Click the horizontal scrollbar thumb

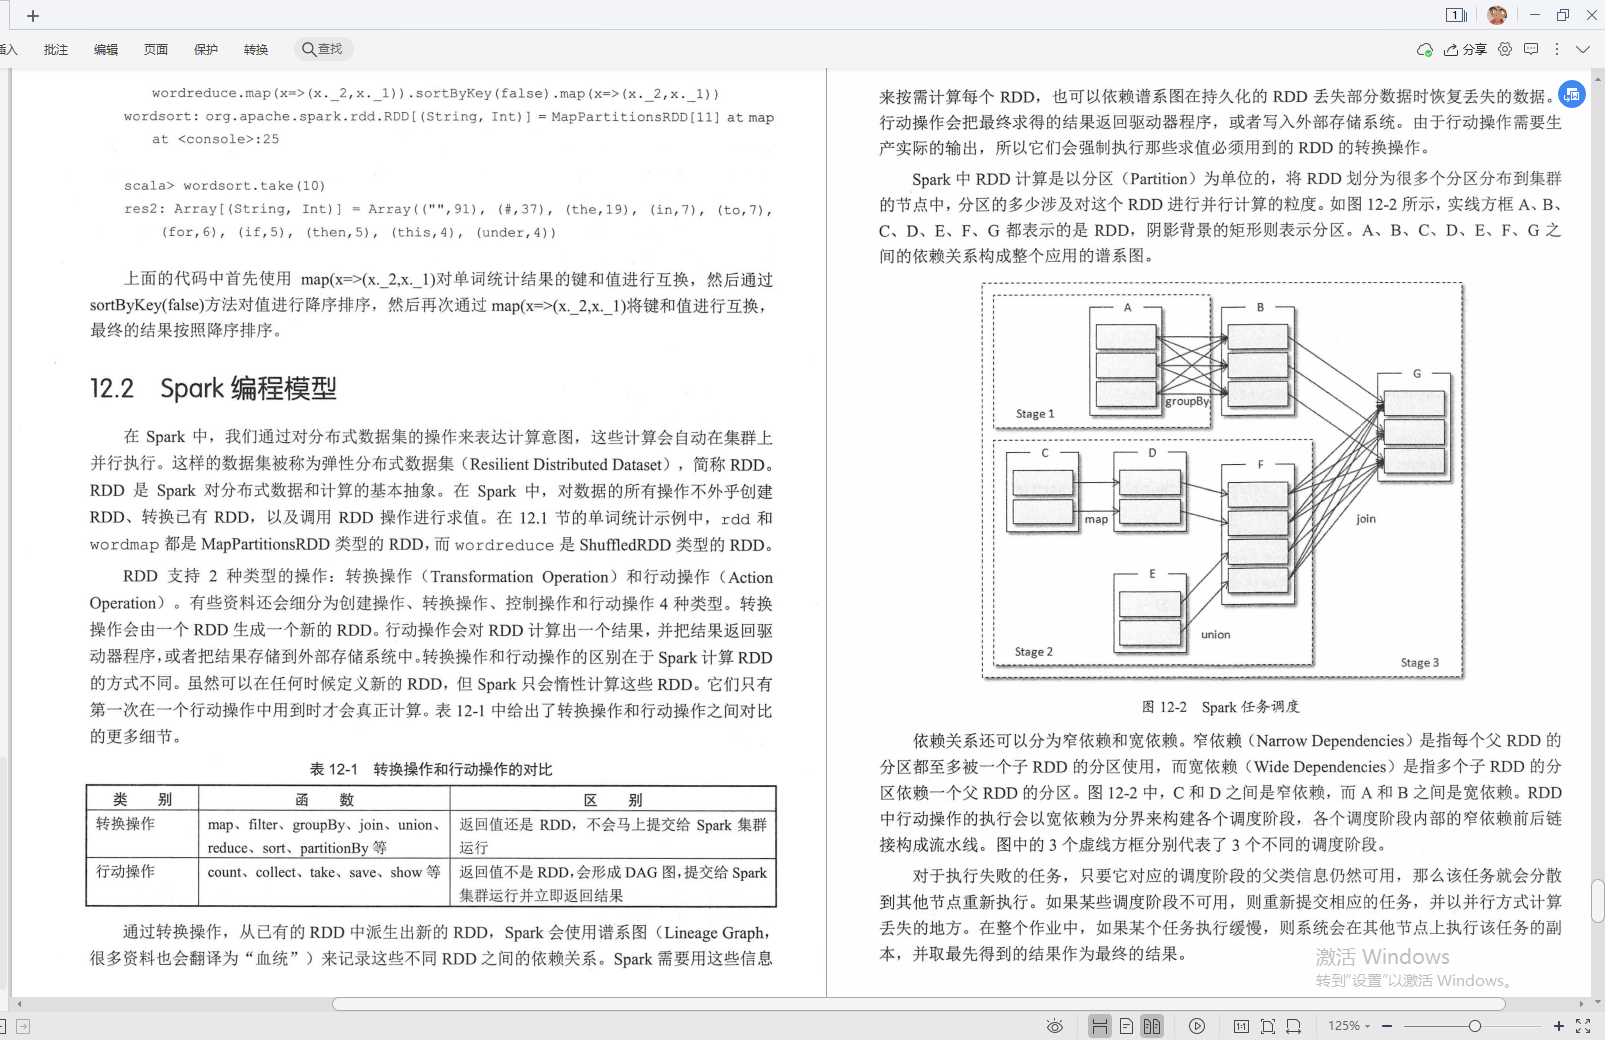click(x=919, y=1004)
